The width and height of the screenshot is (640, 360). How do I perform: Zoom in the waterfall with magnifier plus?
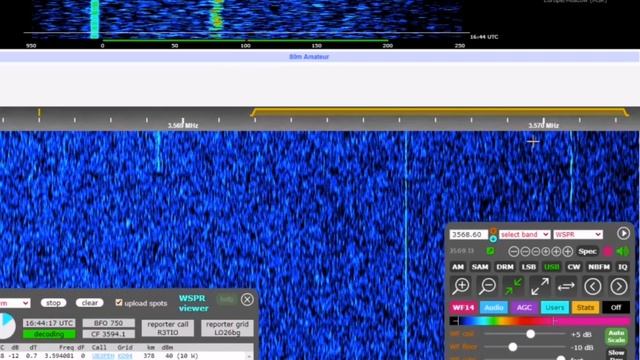click(461, 286)
